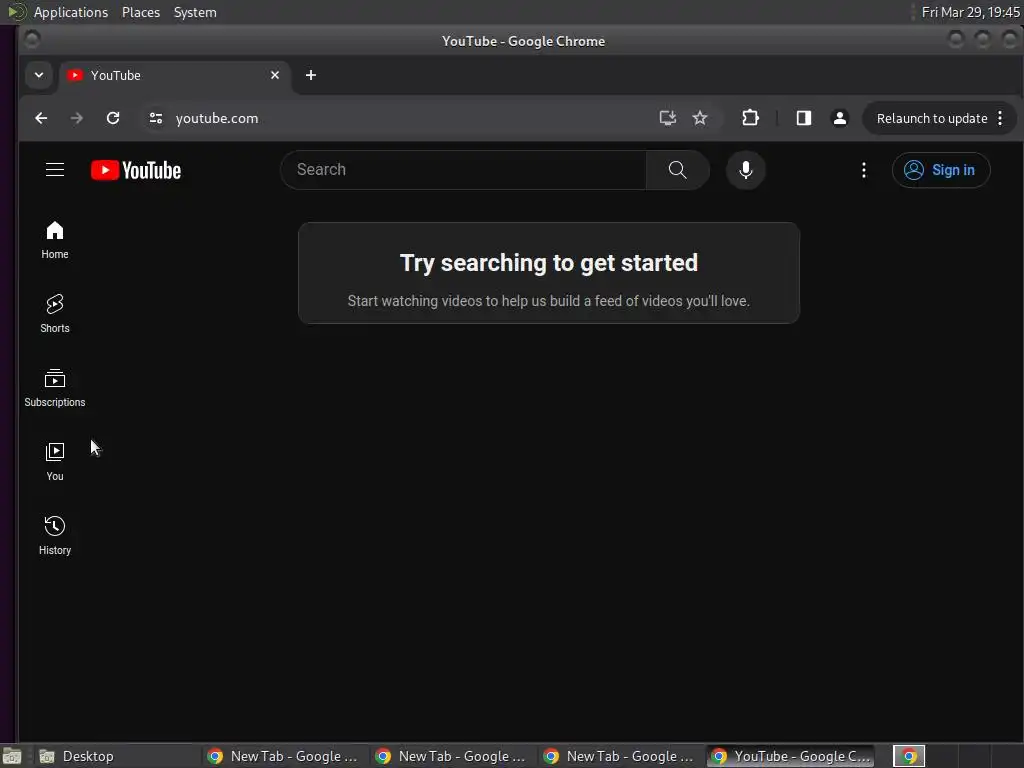This screenshot has width=1024, height=768.
Task: Close the YouTube tab
Action: coord(275,75)
